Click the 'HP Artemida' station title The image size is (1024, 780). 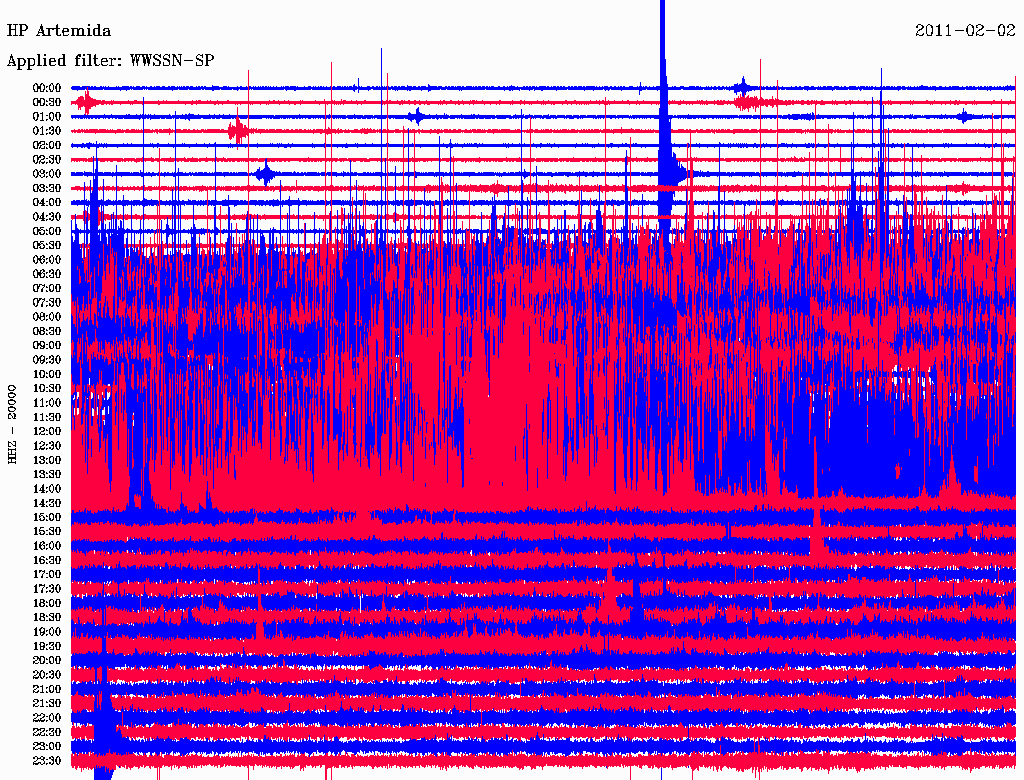tap(59, 31)
